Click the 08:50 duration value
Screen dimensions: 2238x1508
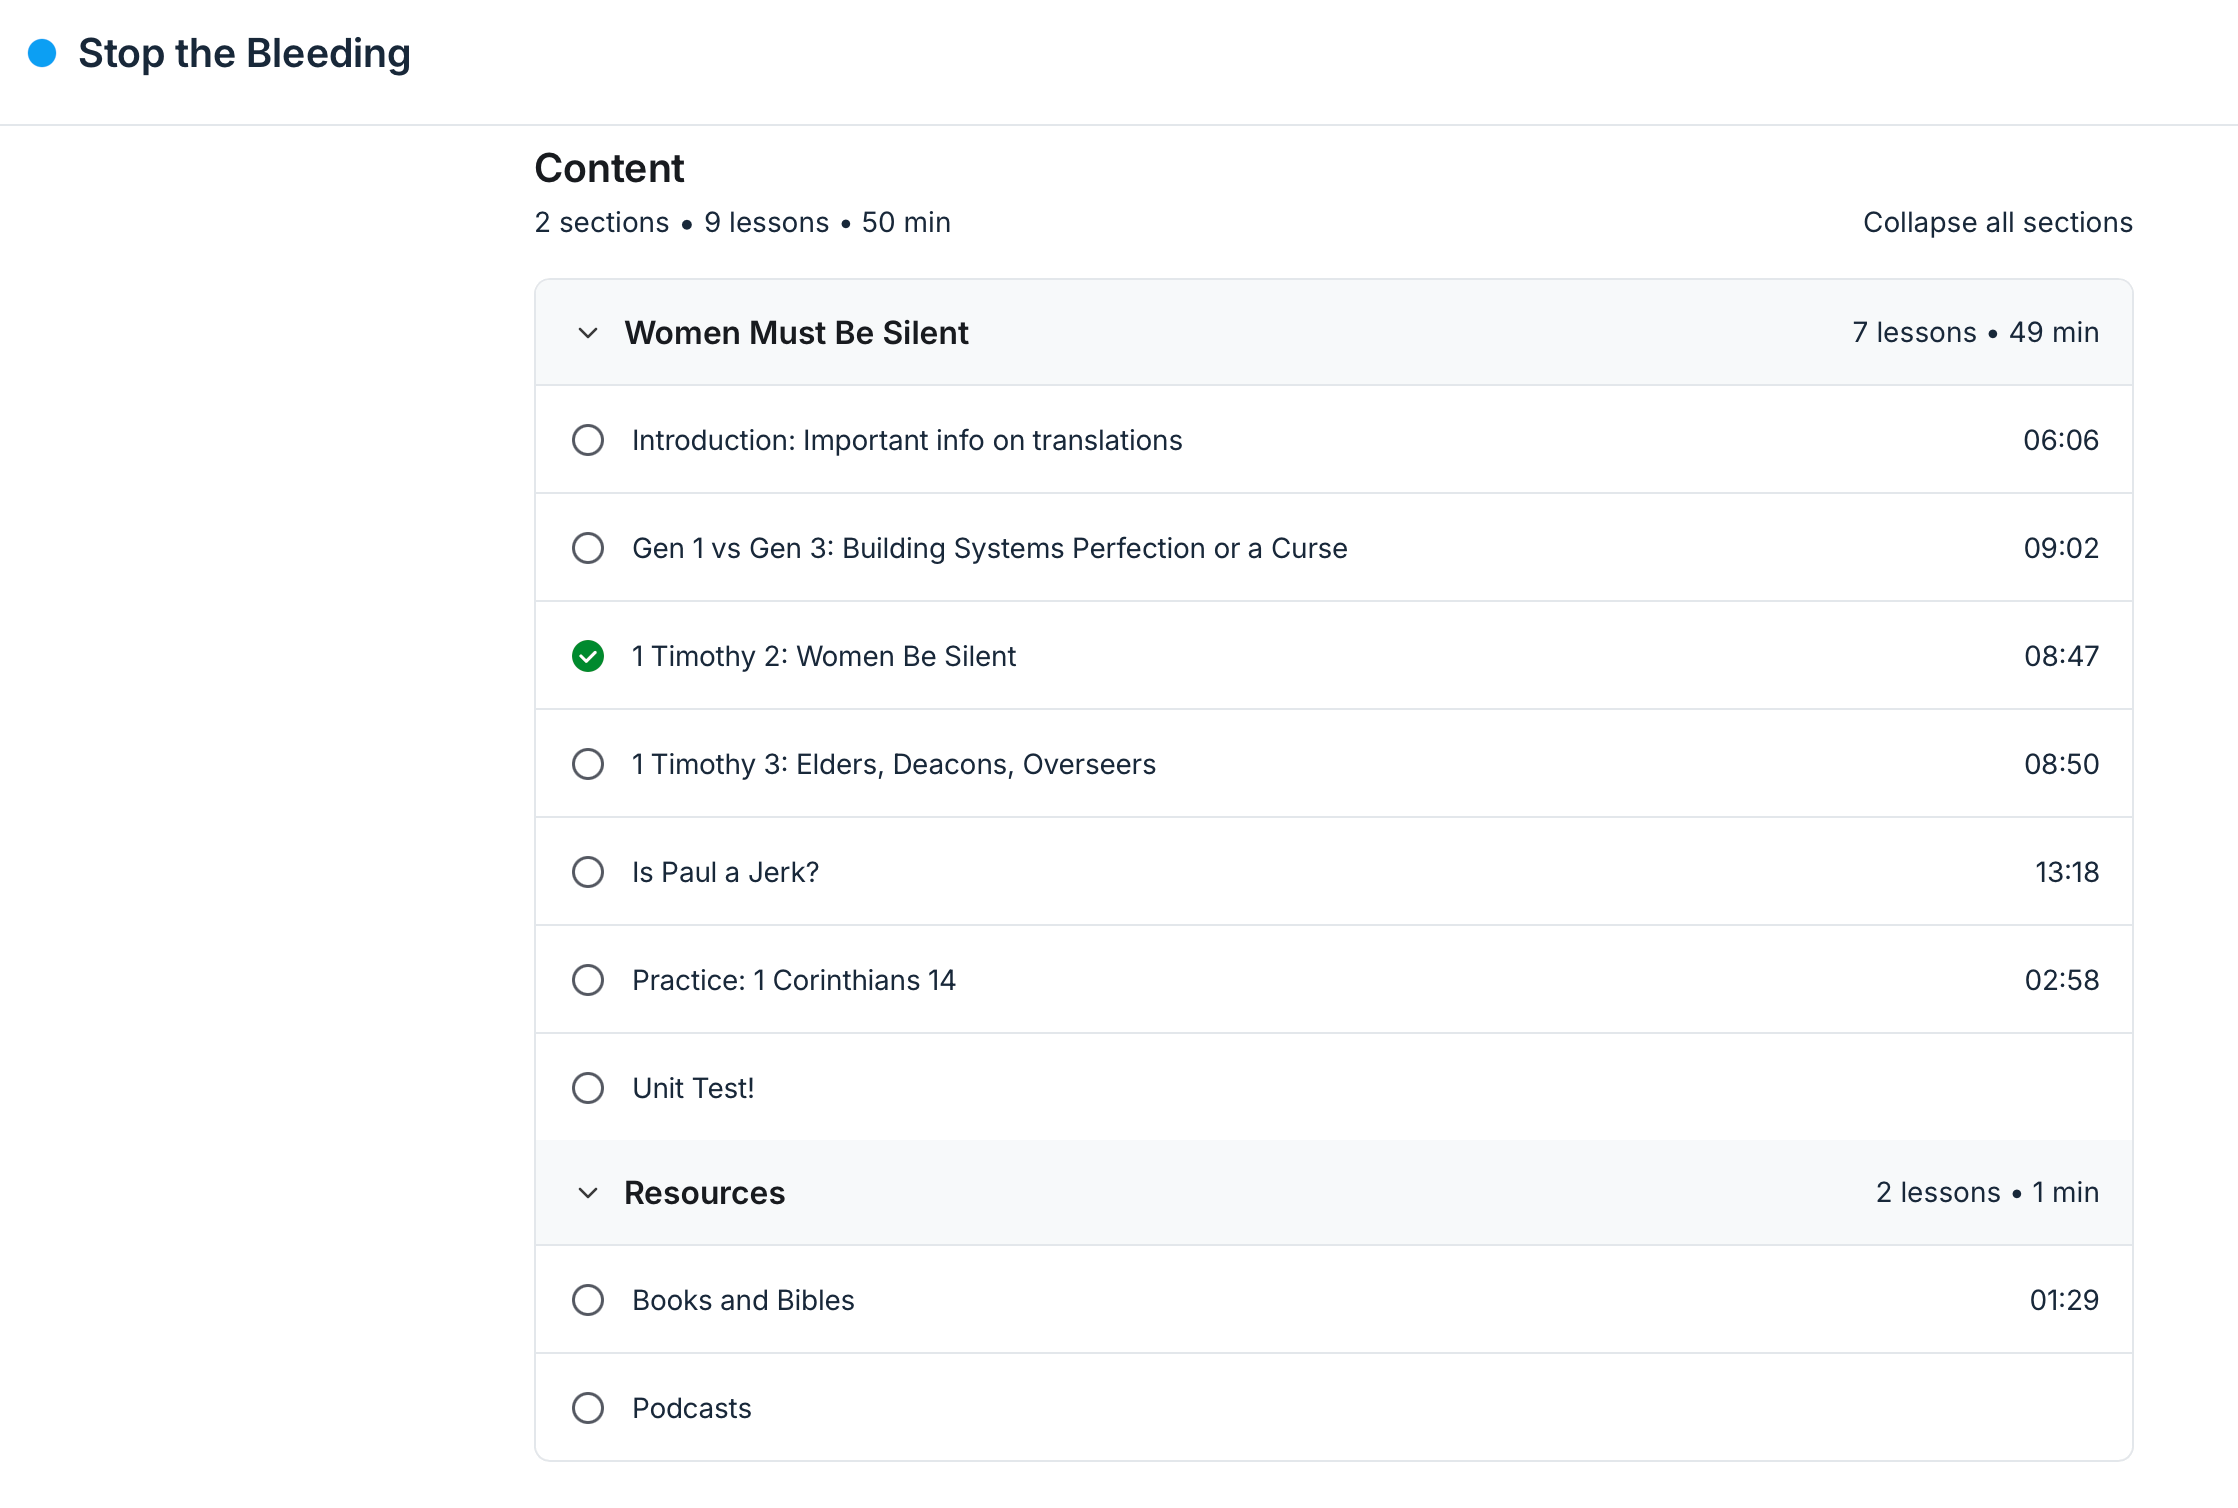tap(2061, 764)
